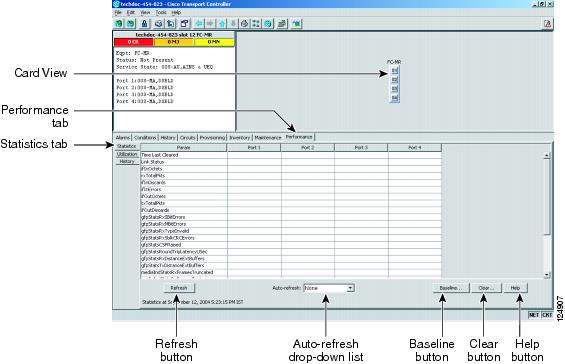Click the grayed down arrow toolbar icon
Image resolution: width=565 pixels, height=364 pixels.
(x=233, y=24)
